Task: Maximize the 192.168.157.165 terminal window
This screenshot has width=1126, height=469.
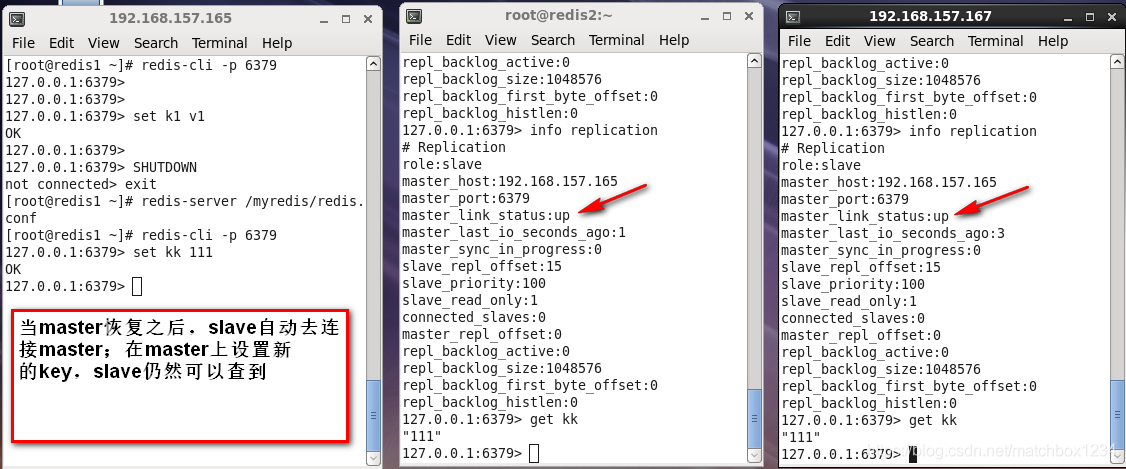Action: pyautogui.click(x=346, y=19)
